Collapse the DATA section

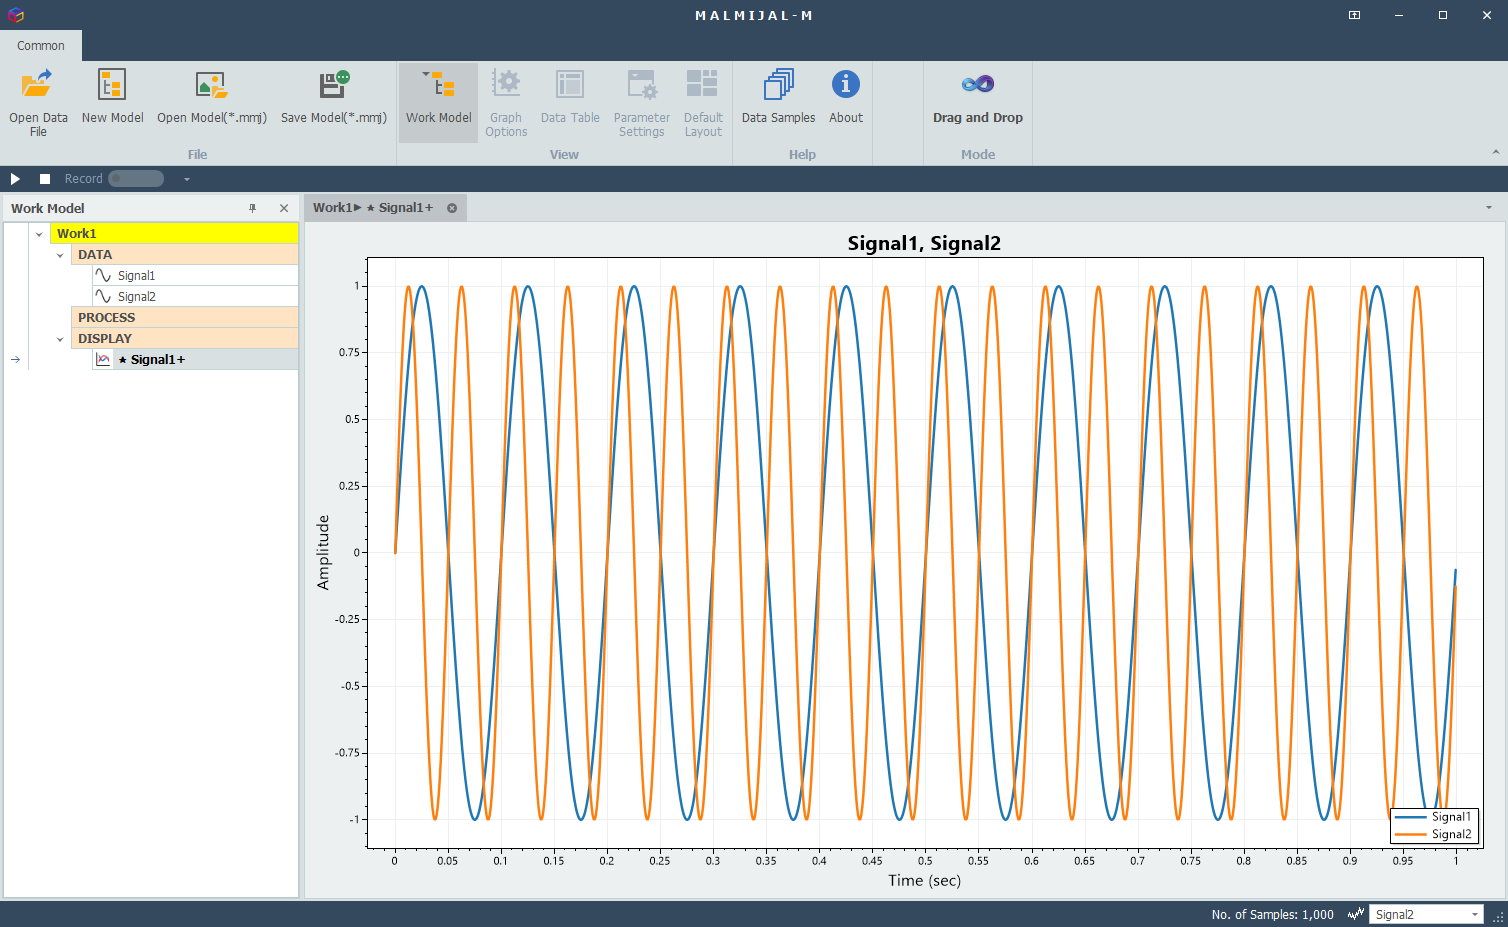click(60, 255)
